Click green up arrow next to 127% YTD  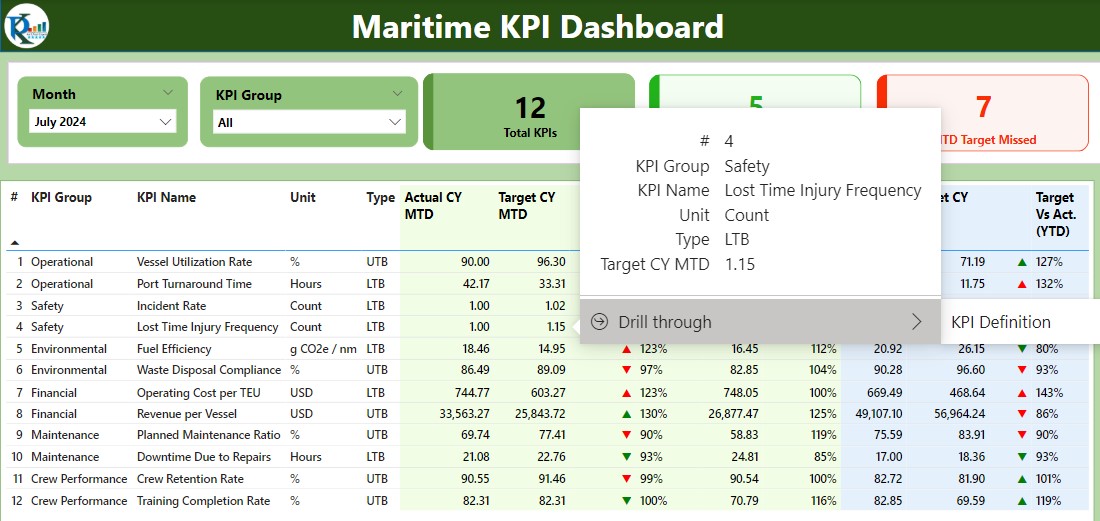(x=1022, y=262)
